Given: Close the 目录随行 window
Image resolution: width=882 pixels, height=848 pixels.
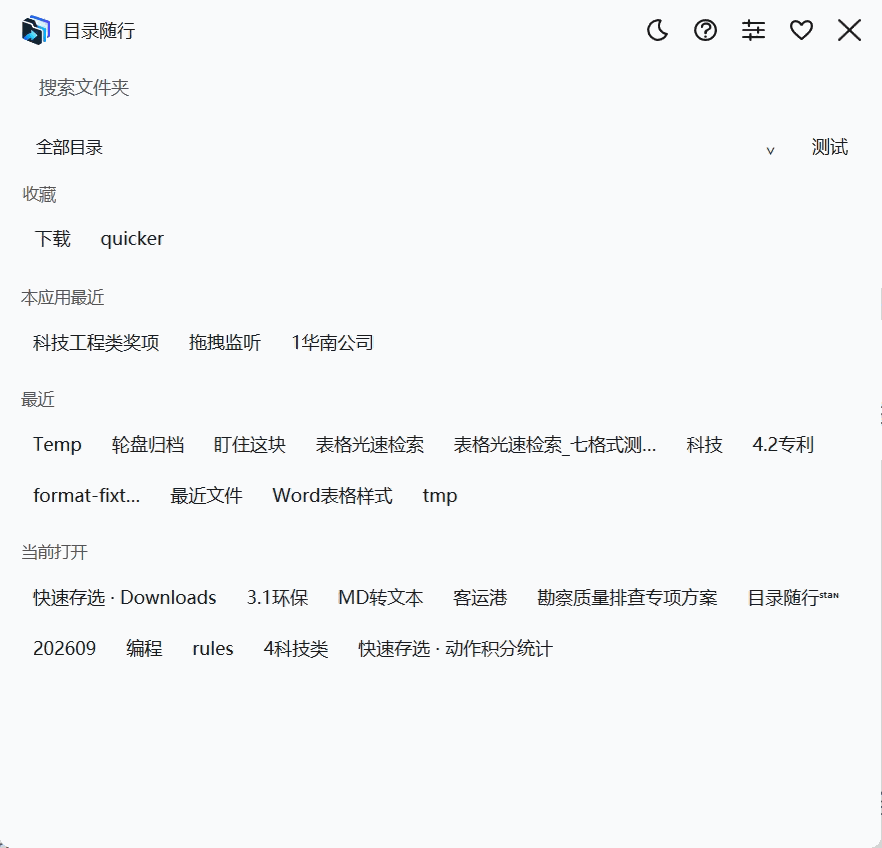Looking at the screenshot, I should click(849, 30).
